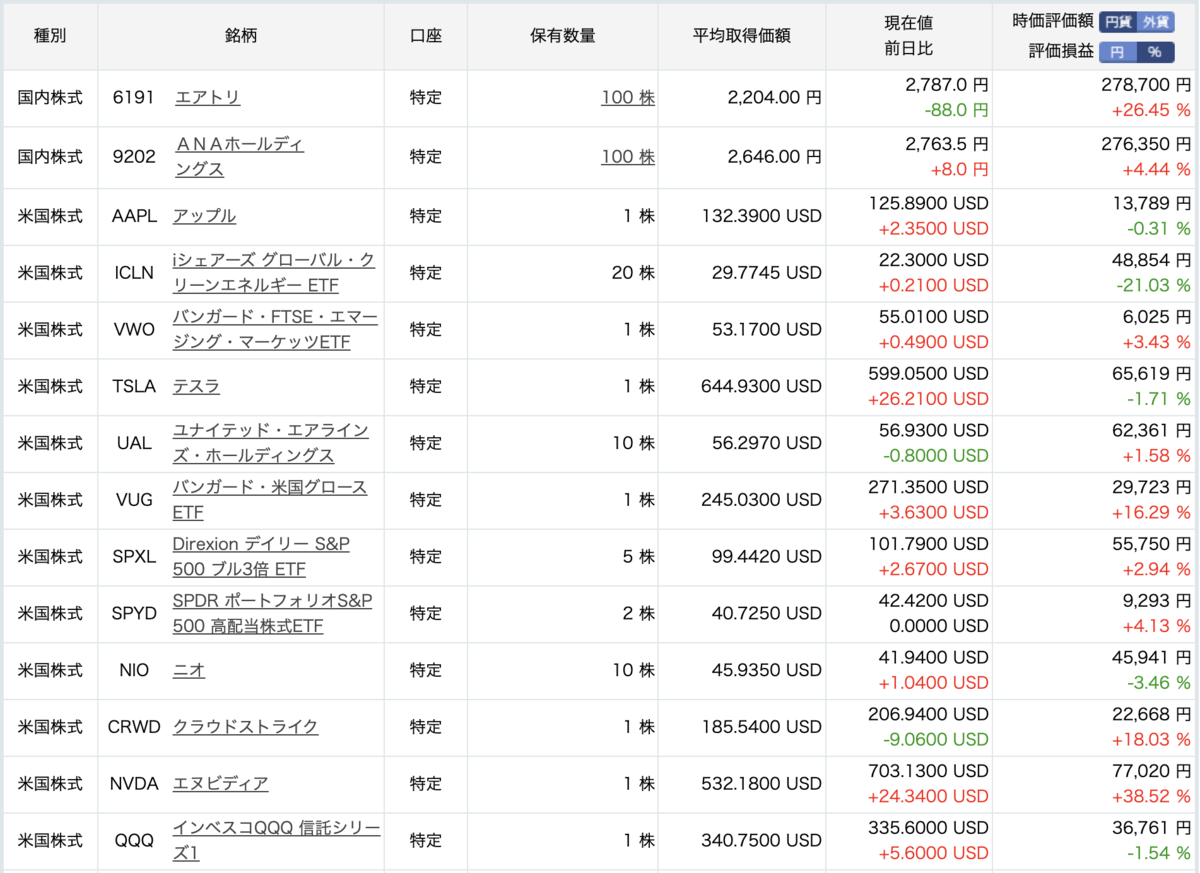Select the ICLN ticker symbol
This screenshot has height=873, width=1200.
point(134,273)
